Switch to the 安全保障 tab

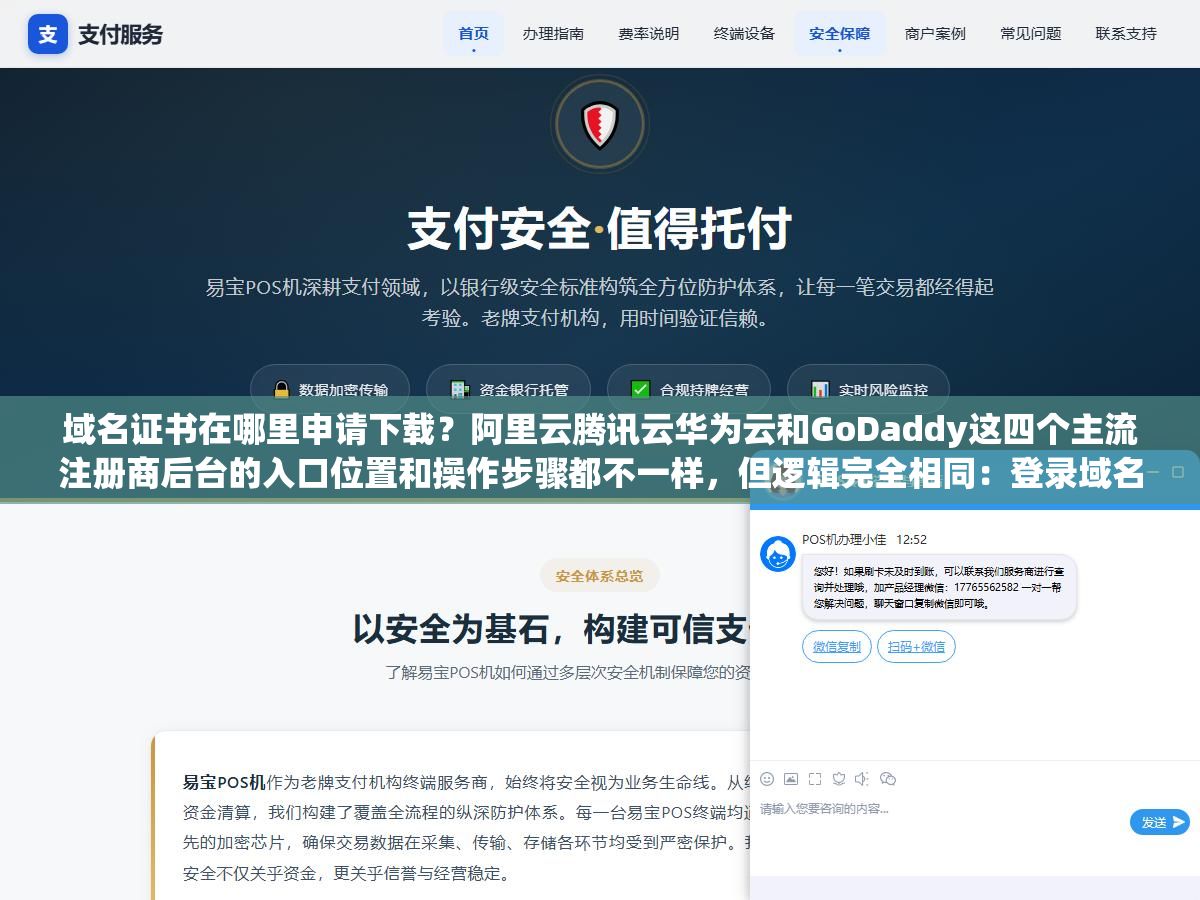point(839,33)
